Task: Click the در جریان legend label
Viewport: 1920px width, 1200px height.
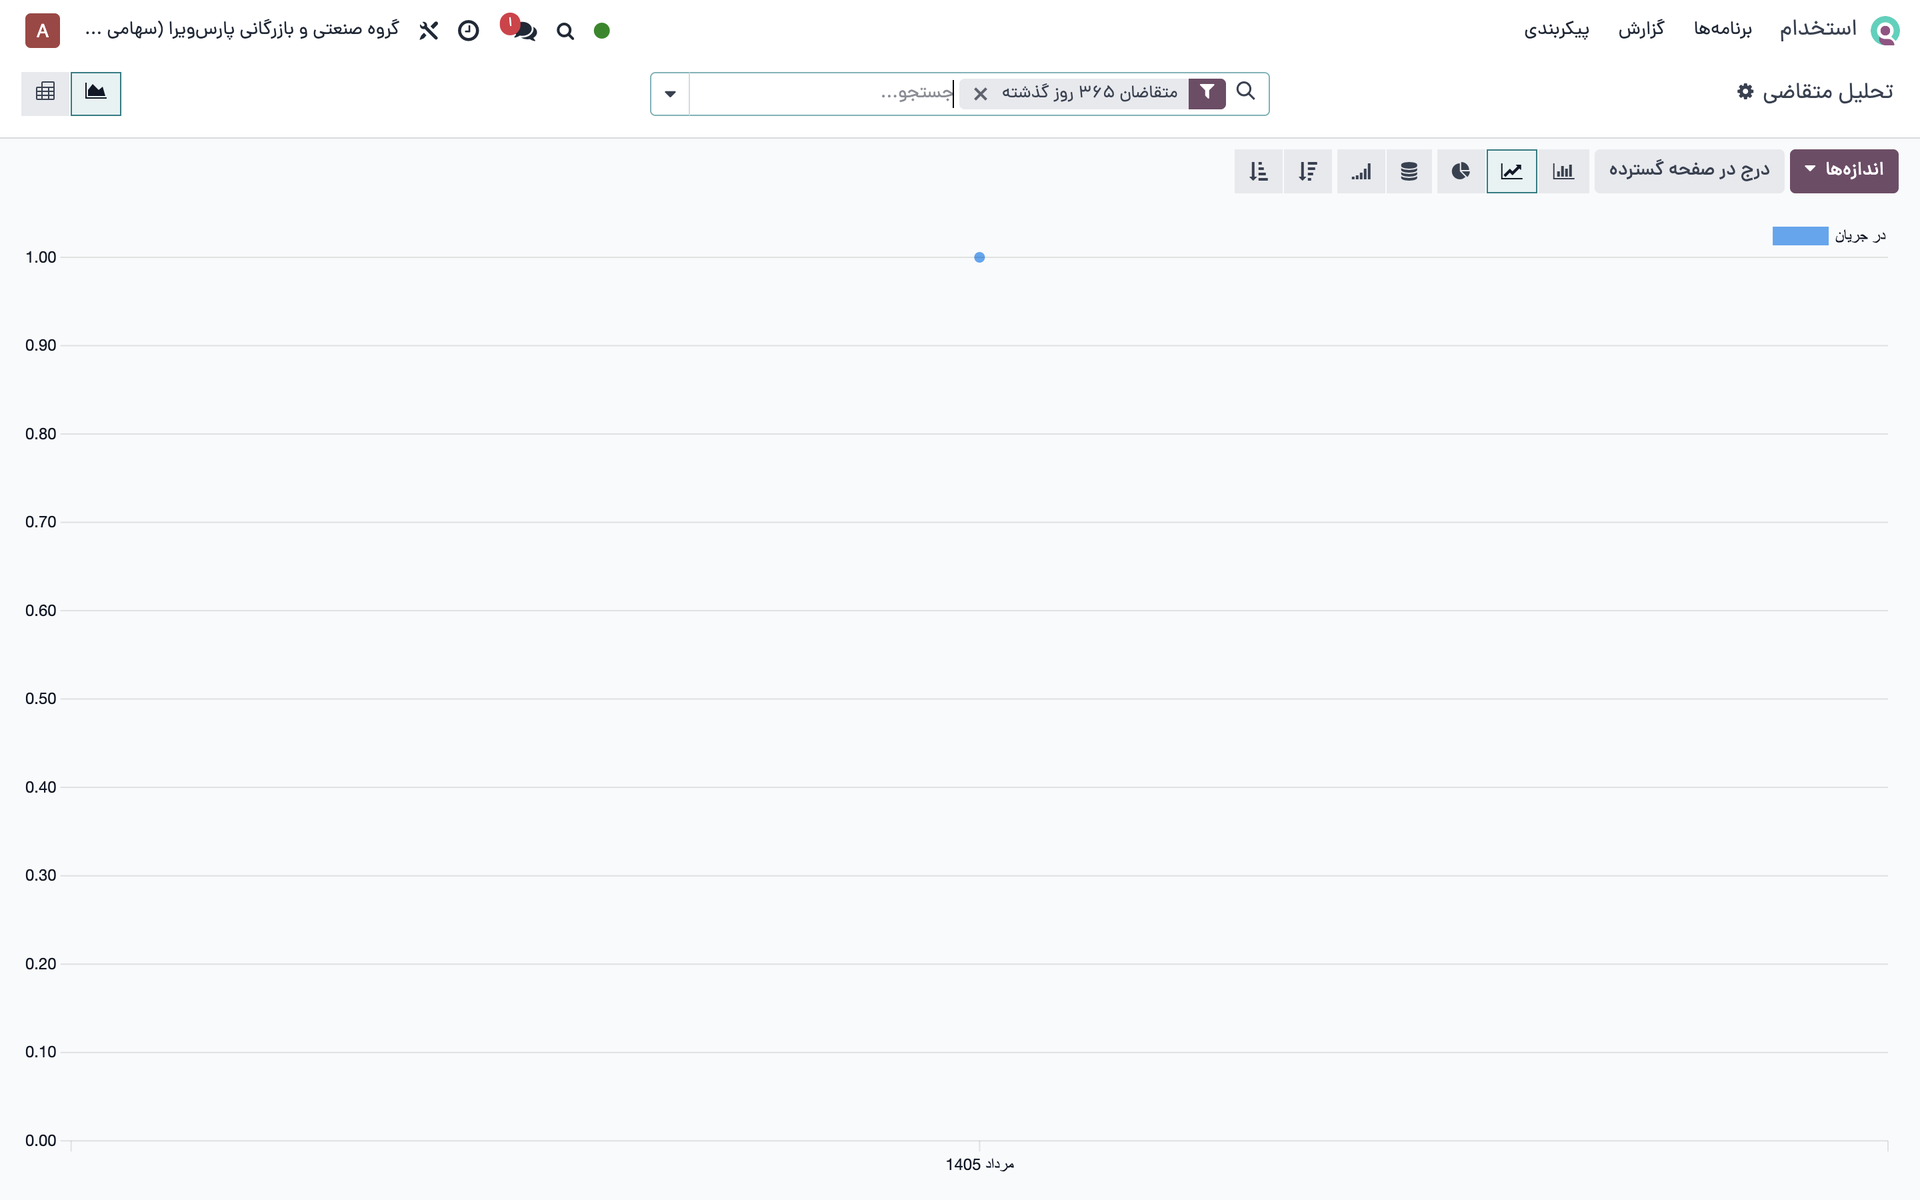Action: (x=1860, y=236)
